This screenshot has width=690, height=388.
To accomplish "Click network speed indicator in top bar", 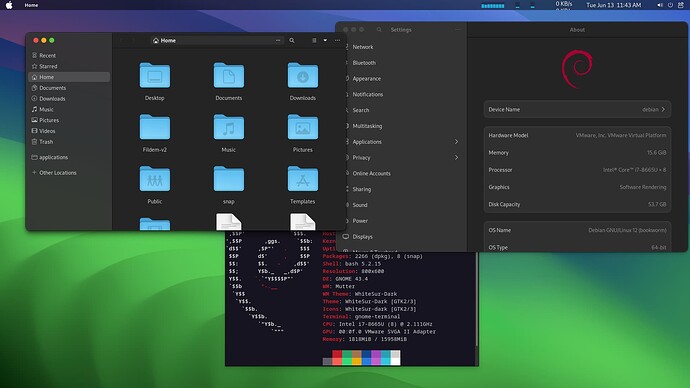I will click(x=563, y=5).
